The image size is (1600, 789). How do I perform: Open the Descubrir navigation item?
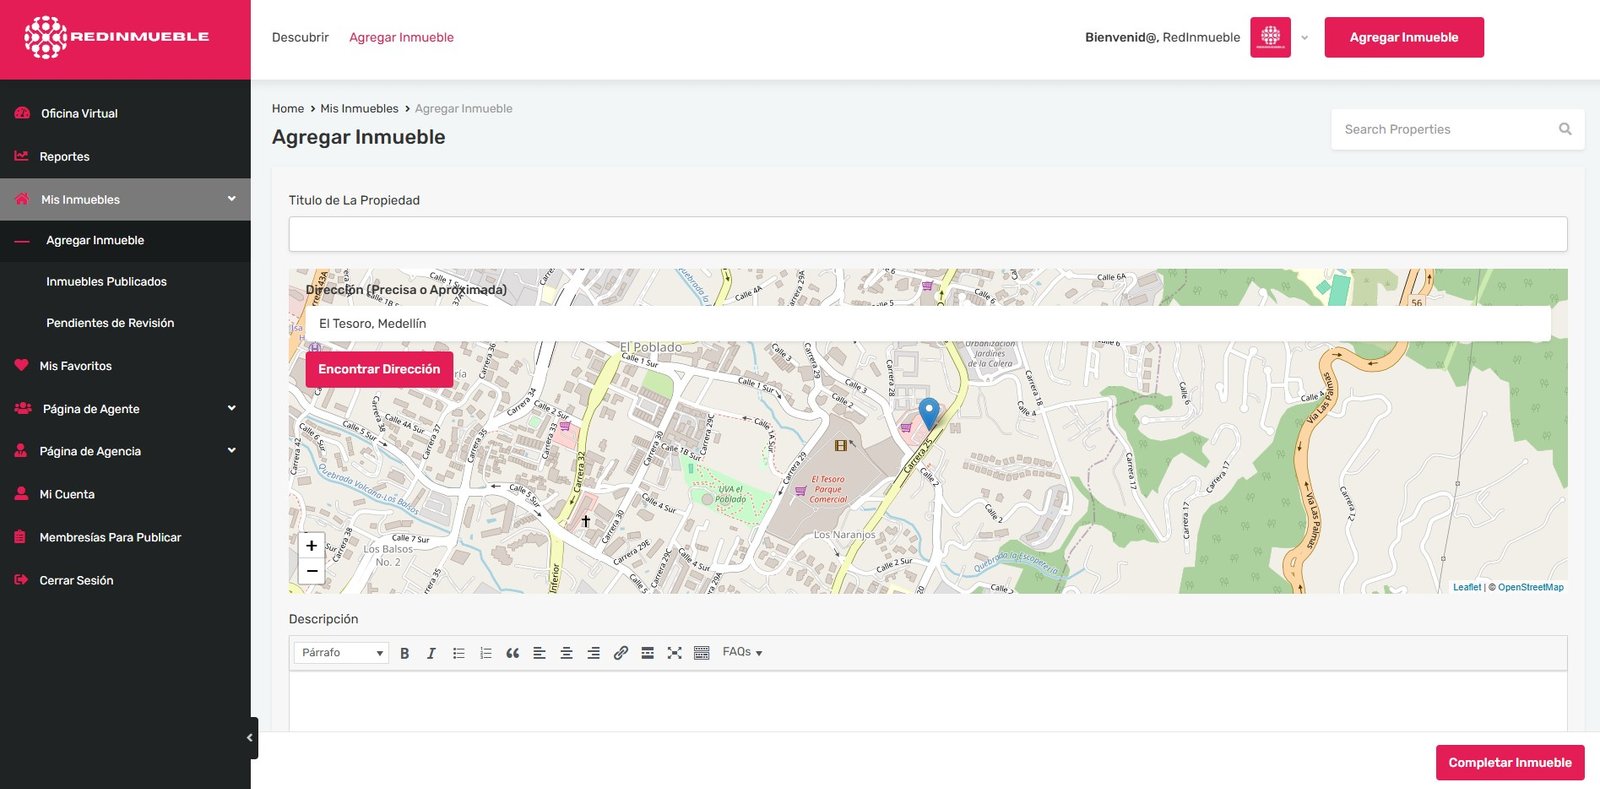pos(300,37)
